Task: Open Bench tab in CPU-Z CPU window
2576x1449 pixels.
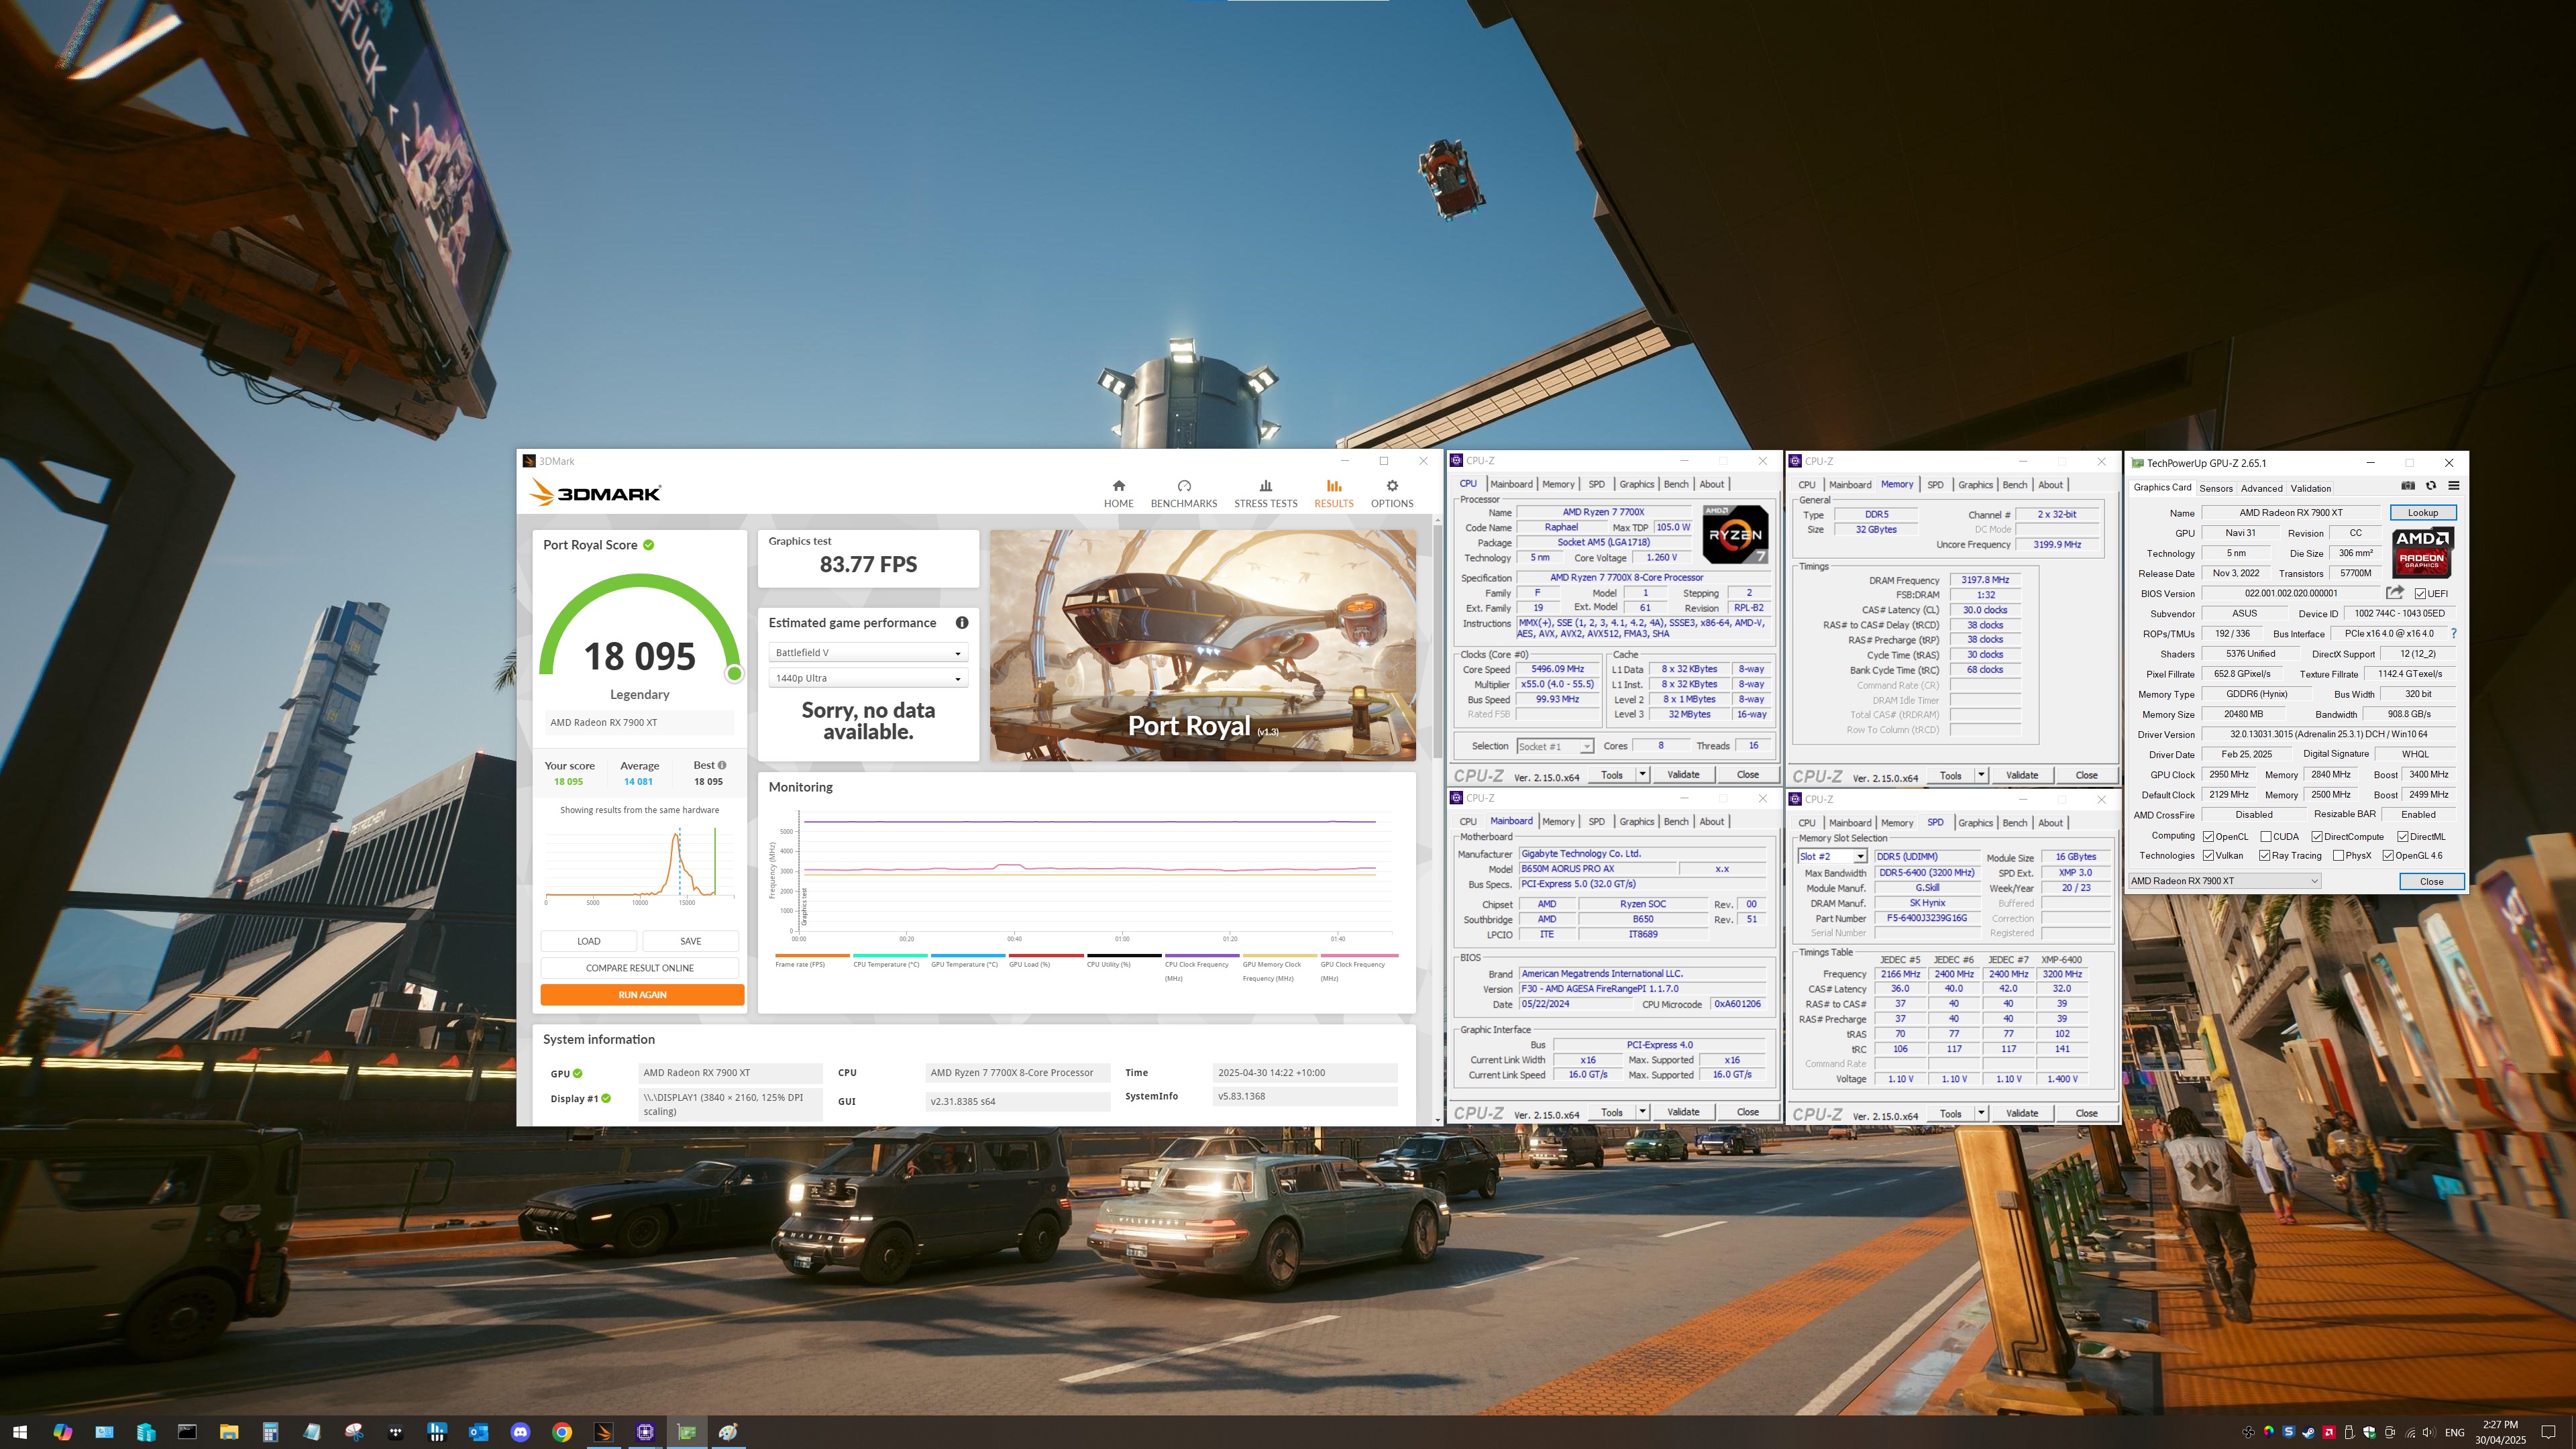Action: (1676, 484)
